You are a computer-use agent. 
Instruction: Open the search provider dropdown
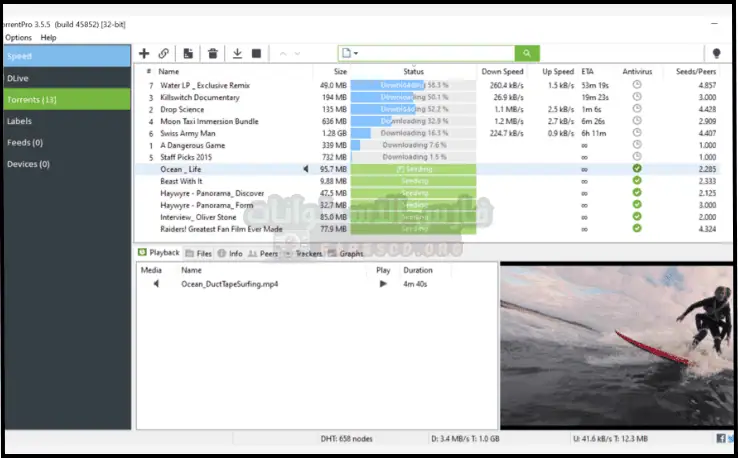[350, 53]
